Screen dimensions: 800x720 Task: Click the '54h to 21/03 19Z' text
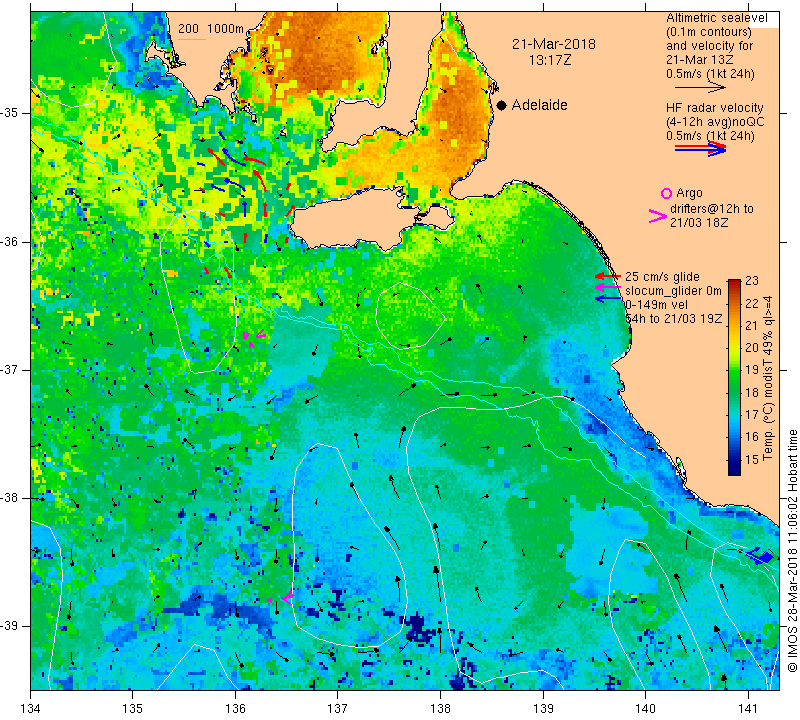[x=673, y=319]
